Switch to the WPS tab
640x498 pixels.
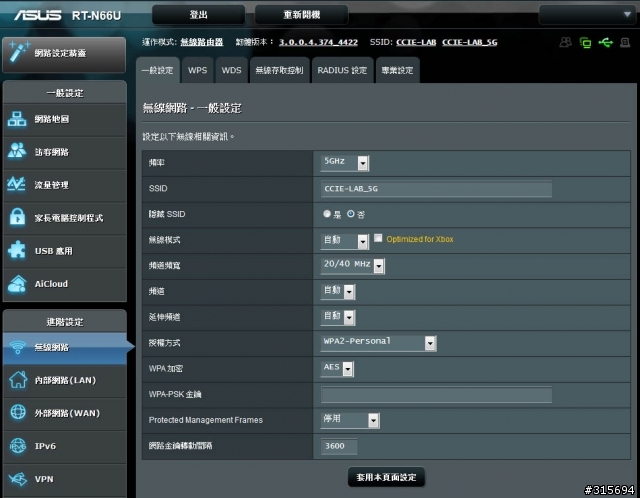pos(198,71)
